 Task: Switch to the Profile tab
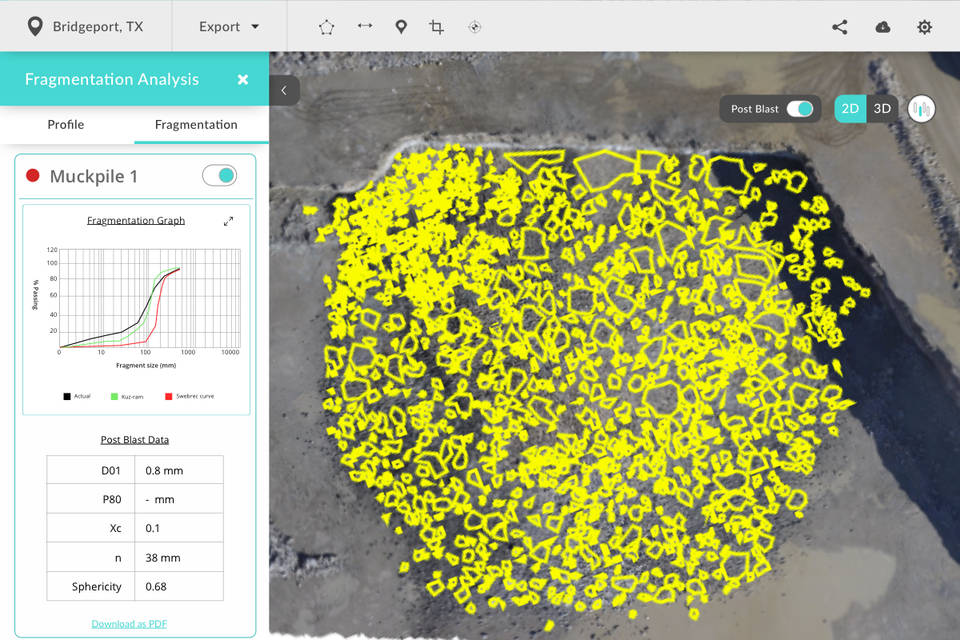(x=66, y=125)
